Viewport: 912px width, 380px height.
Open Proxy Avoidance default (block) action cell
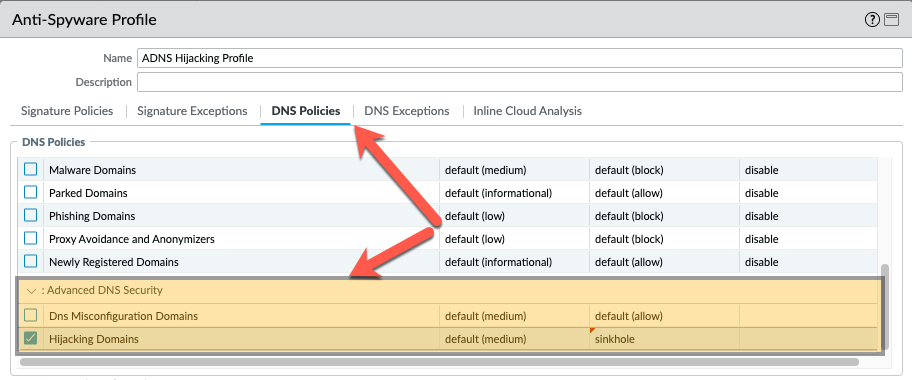664,239
